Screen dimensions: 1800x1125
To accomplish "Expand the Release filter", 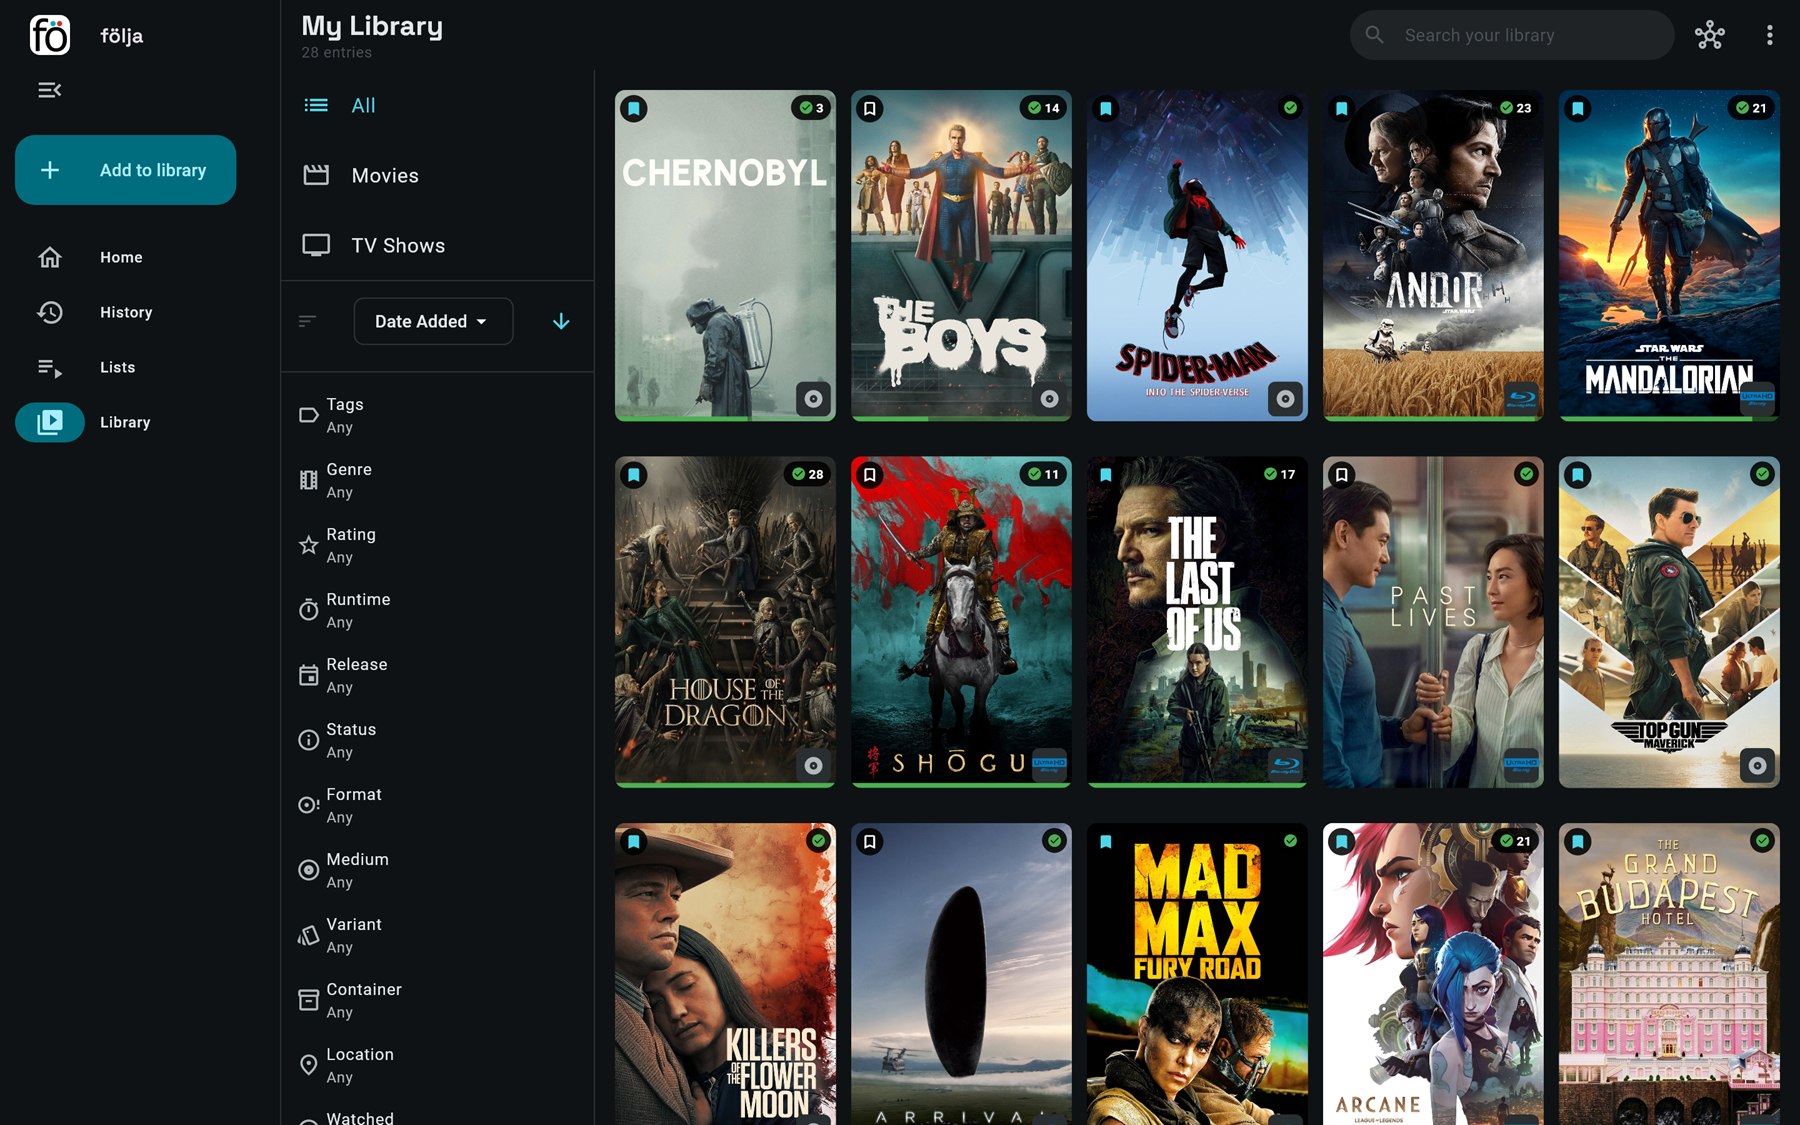I will pos(437,675).
